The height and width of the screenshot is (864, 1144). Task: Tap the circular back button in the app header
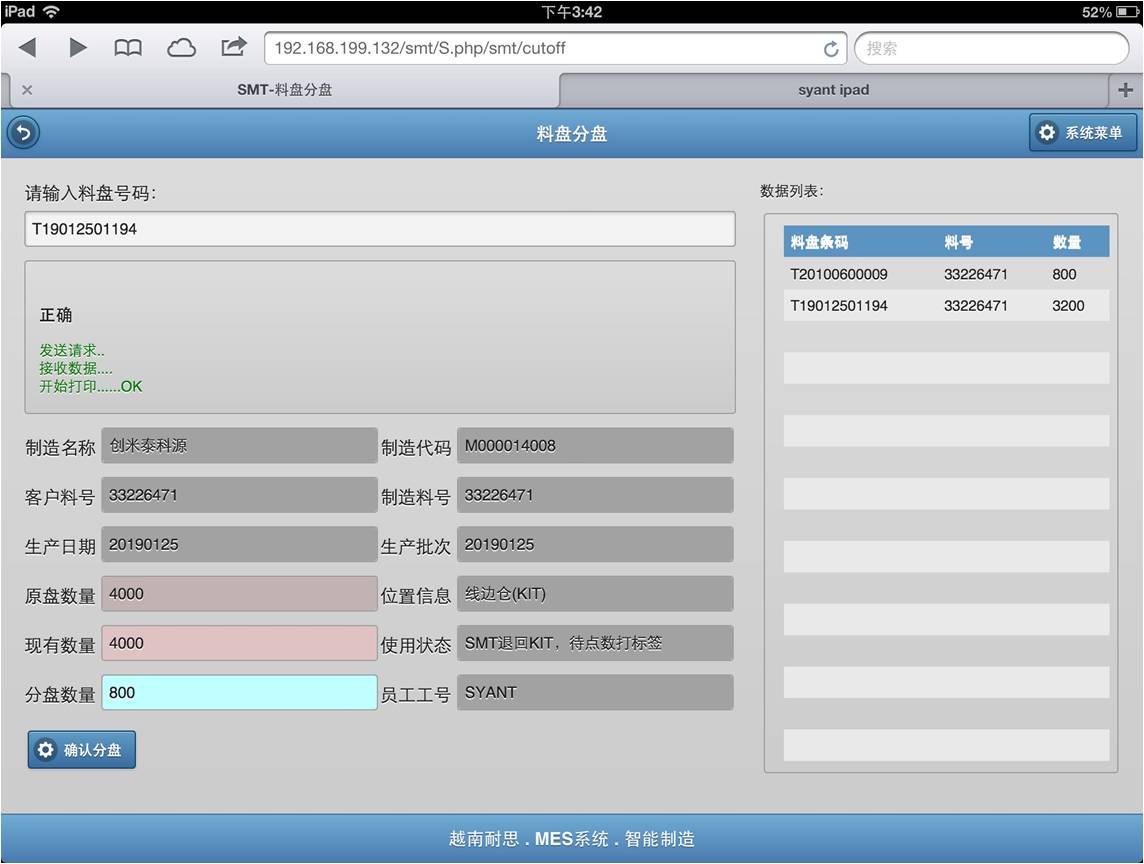tap(23, 133)
